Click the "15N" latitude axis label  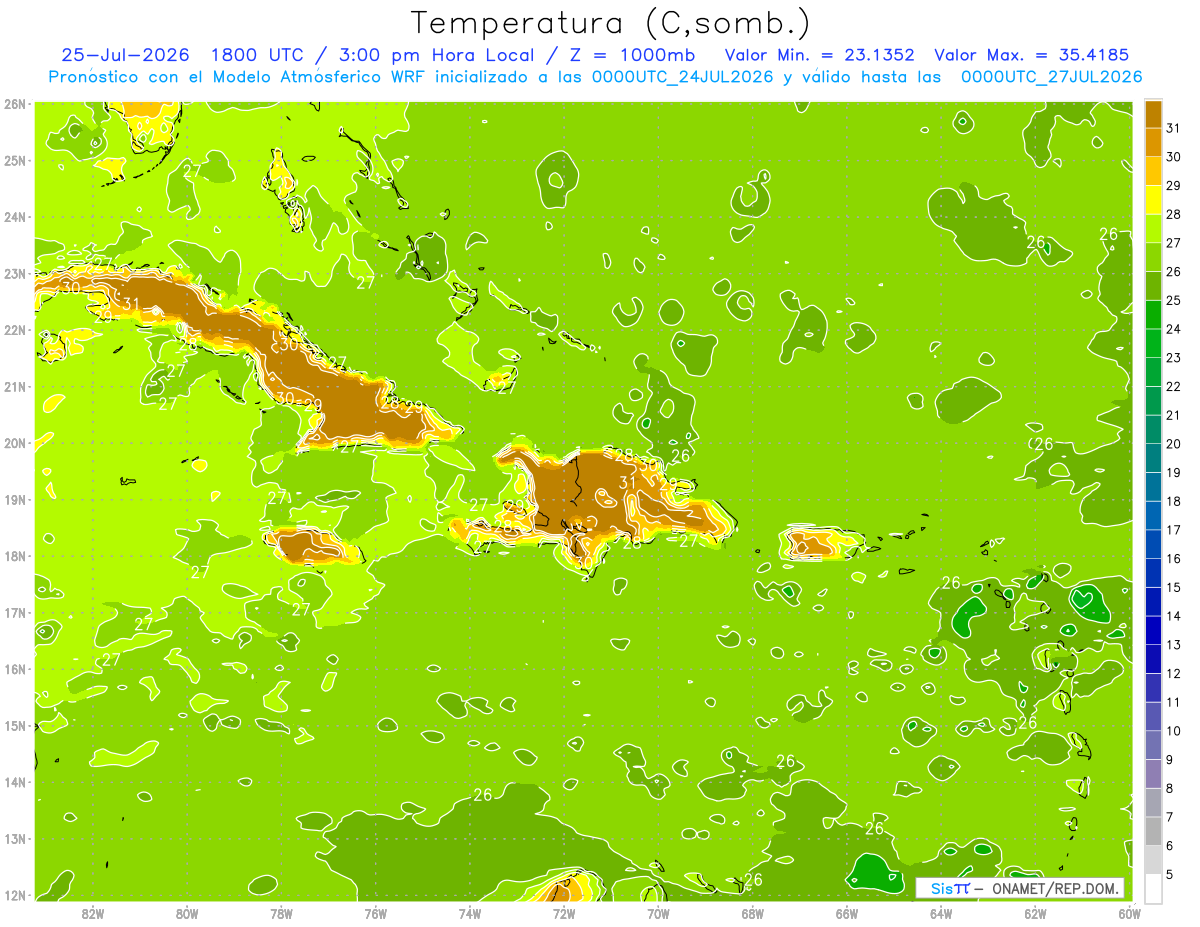[15, 725]
